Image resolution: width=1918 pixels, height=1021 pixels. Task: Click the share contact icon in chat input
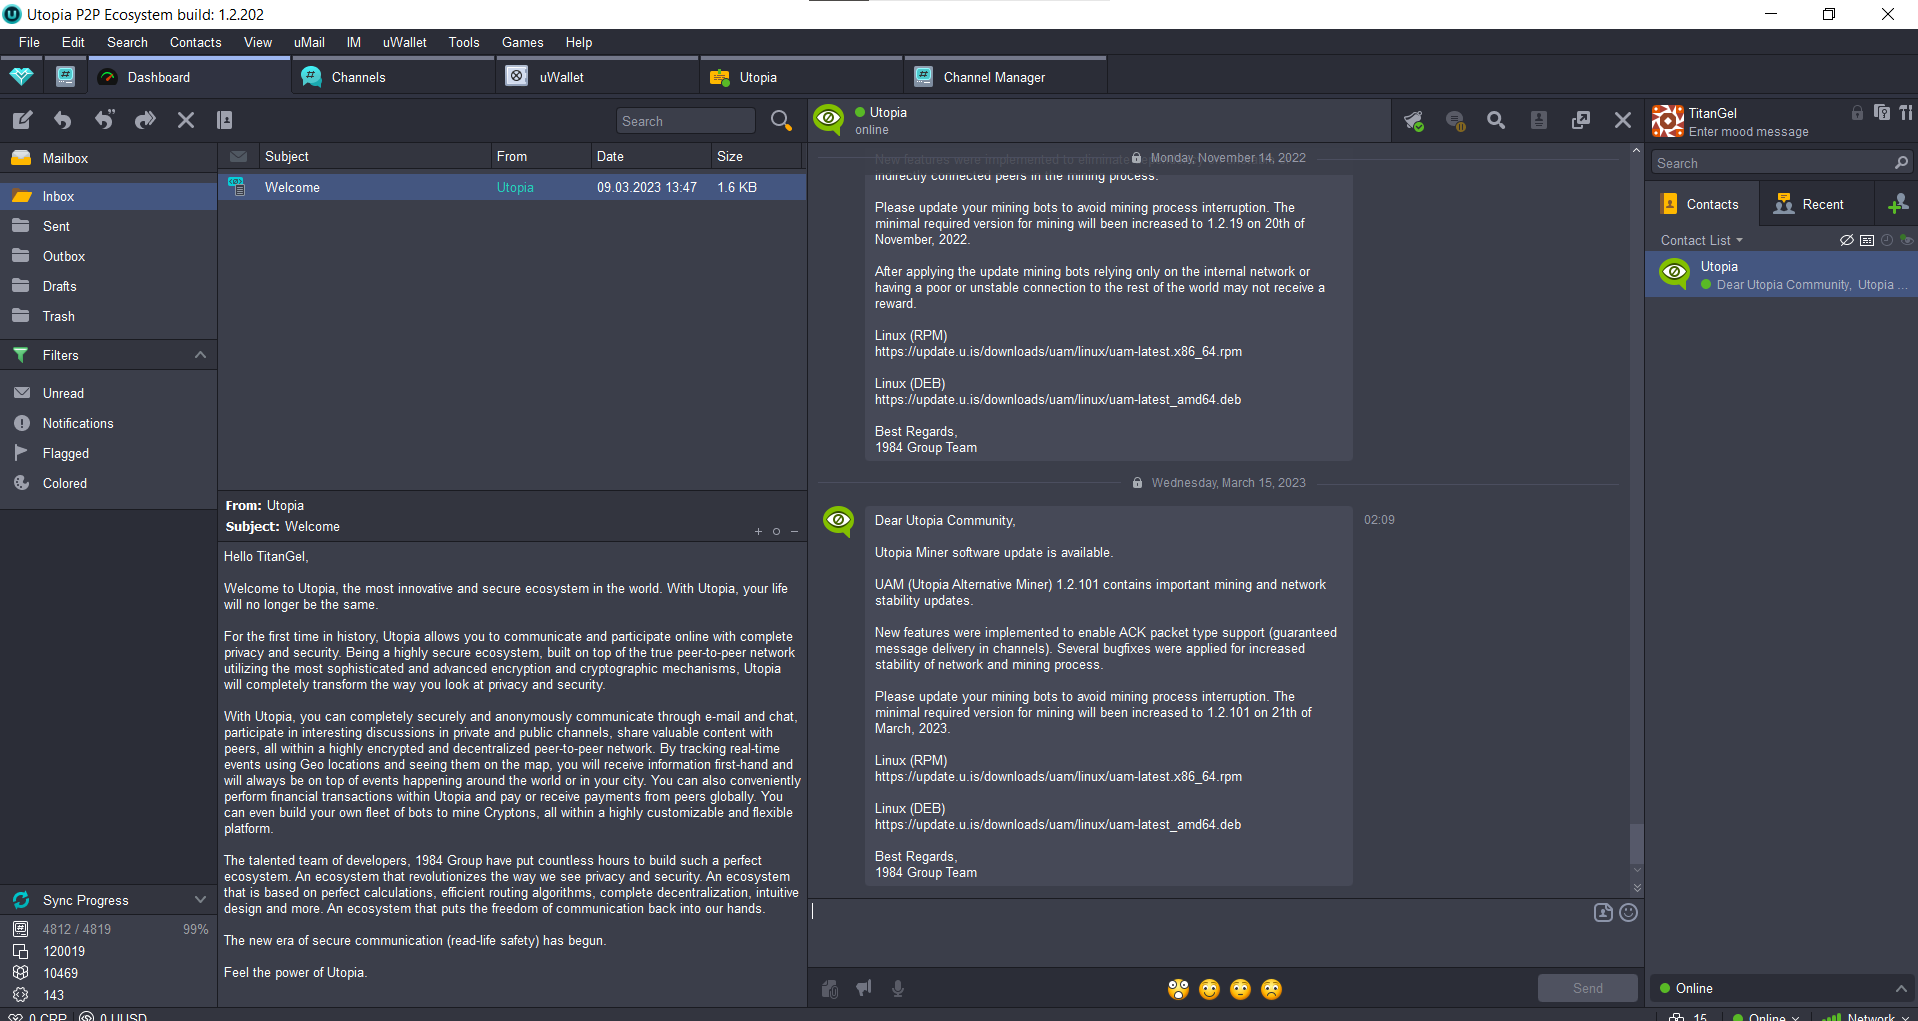tap(1603, 912)
